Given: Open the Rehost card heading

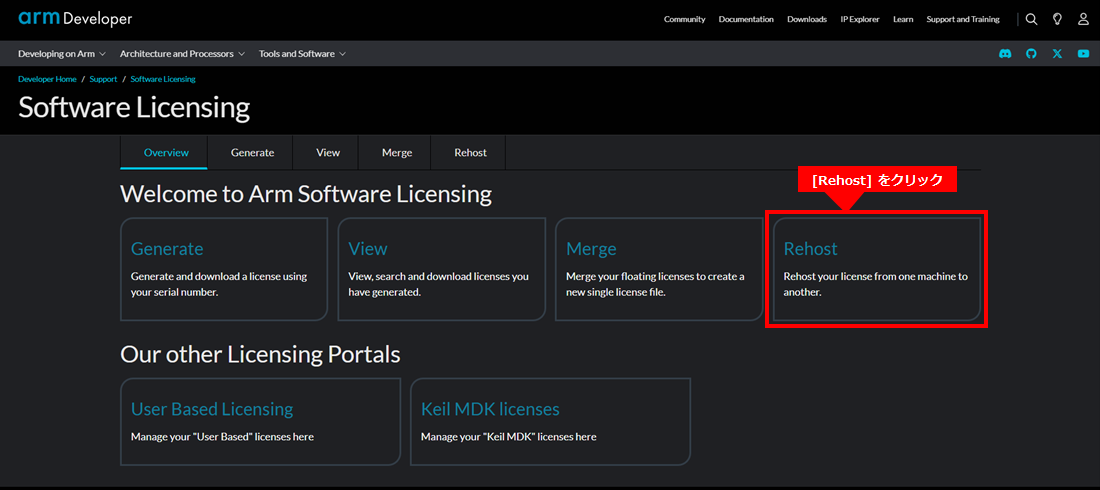Looking at the screenshot, I should 810,249.
